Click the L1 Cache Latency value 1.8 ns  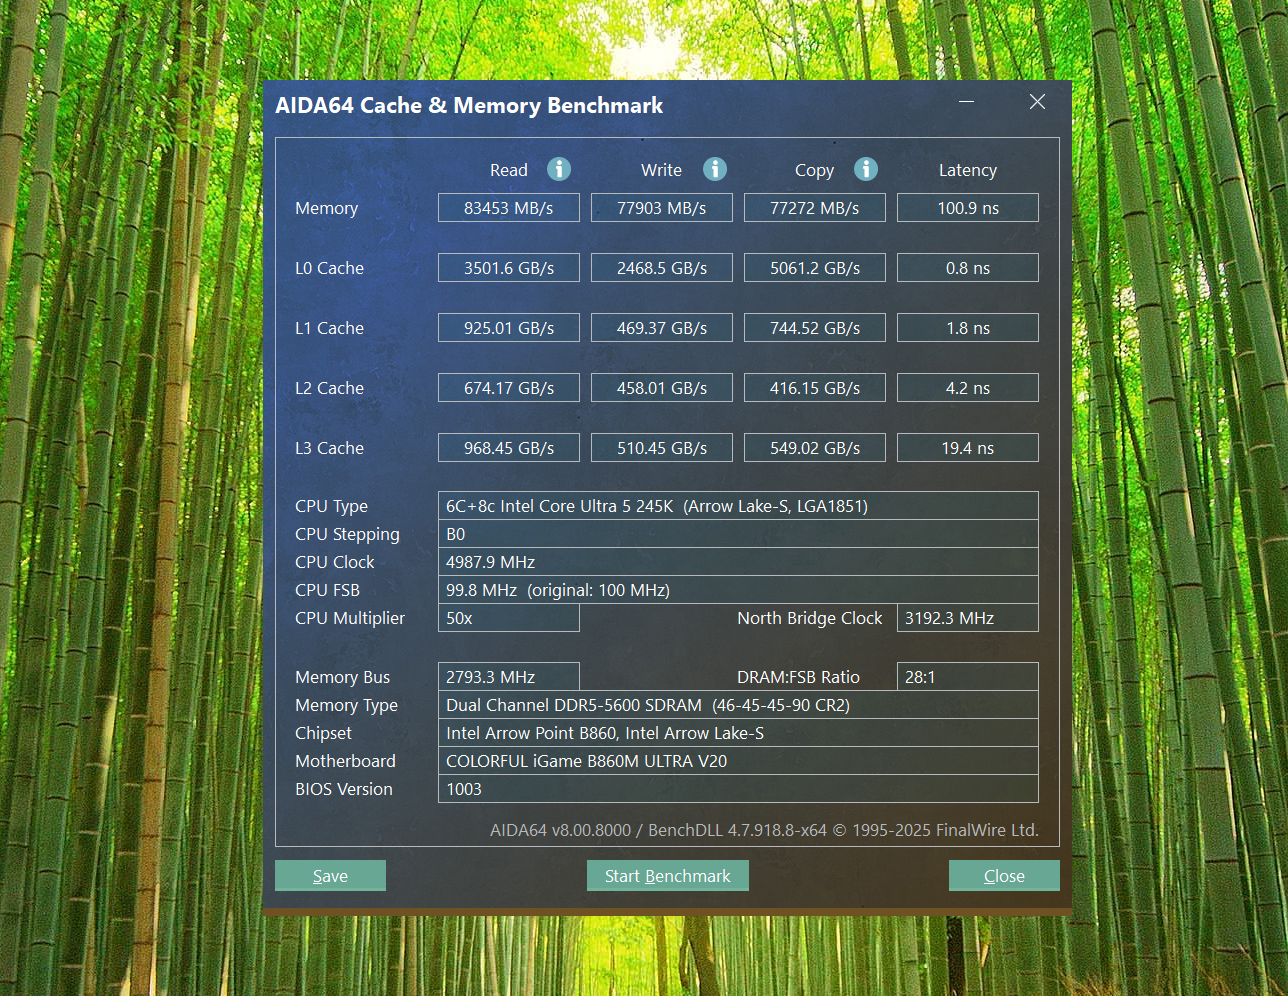968,328
